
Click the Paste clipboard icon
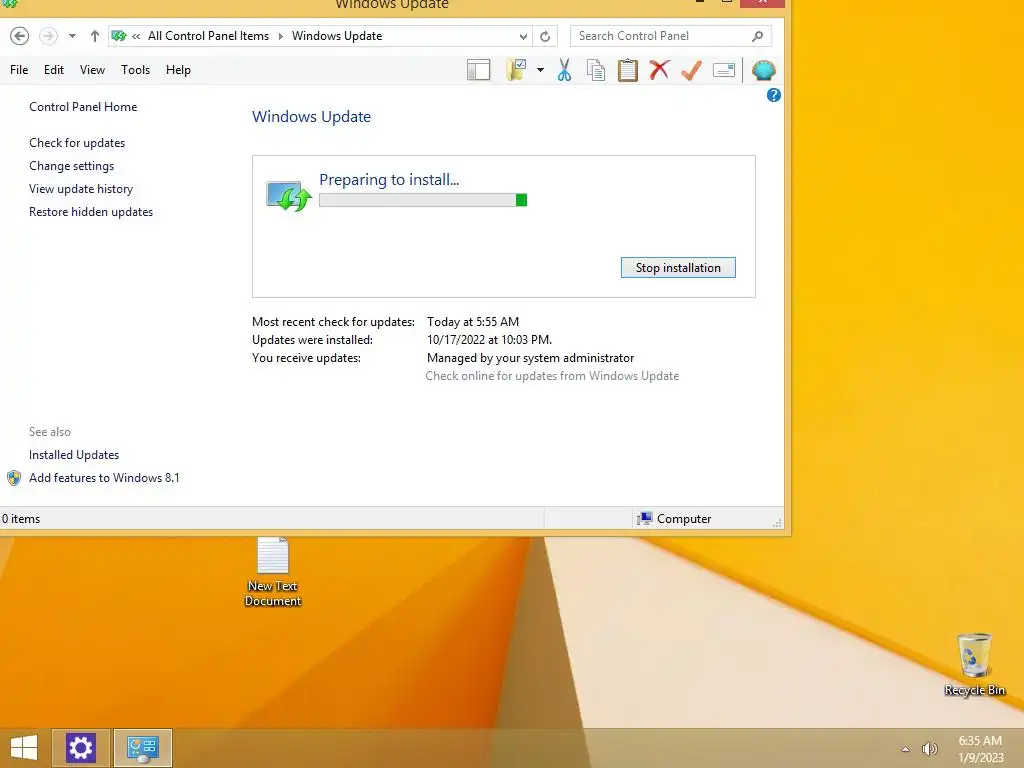coord(628,70)
